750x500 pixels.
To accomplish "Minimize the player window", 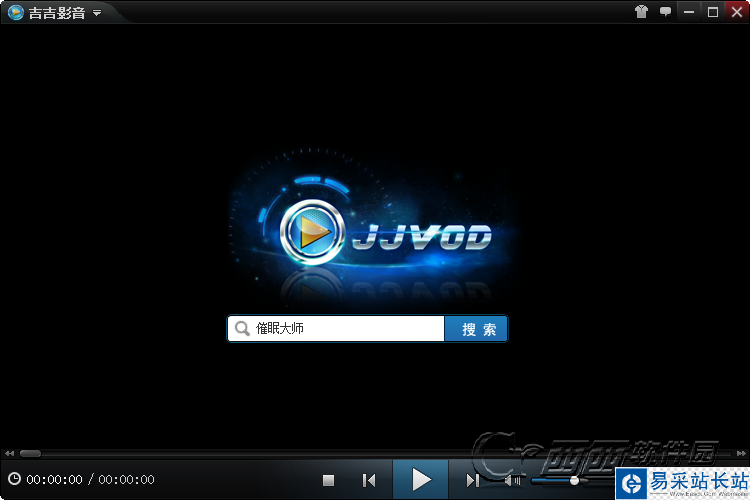I will point(689,11).
